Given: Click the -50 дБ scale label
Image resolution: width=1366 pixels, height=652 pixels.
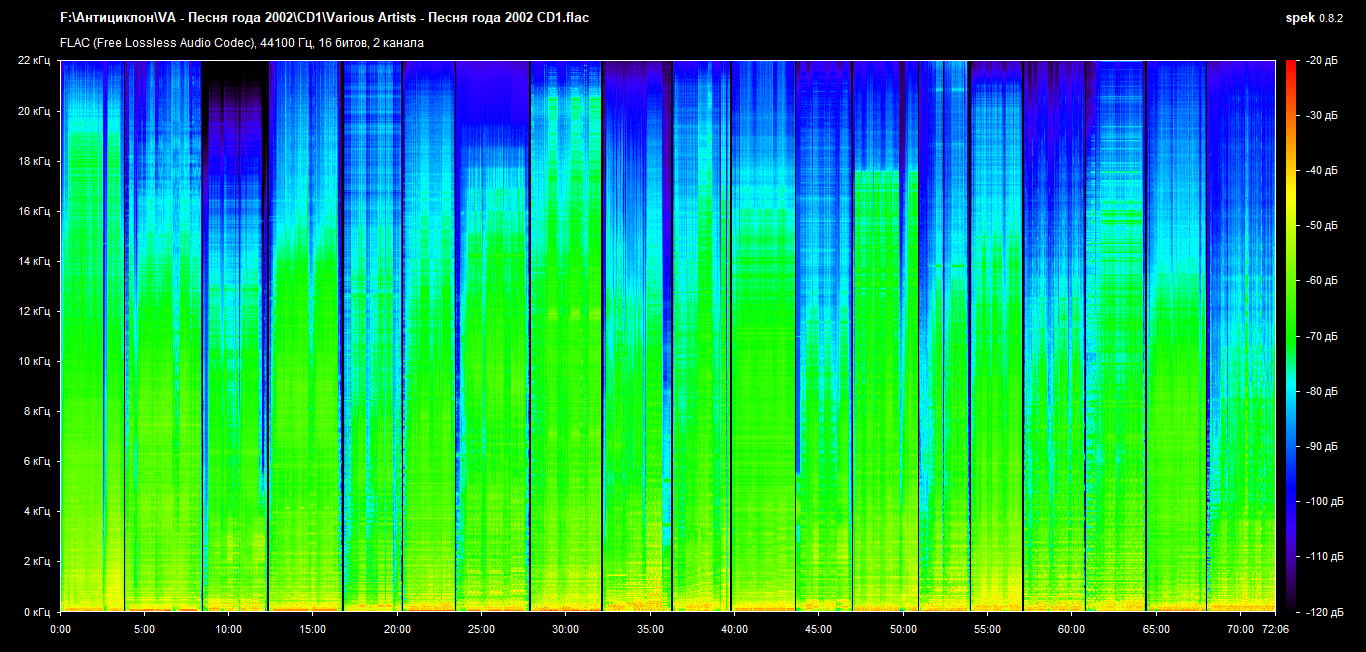Looking at the screenshot, I should click(x=1320, y=226).
